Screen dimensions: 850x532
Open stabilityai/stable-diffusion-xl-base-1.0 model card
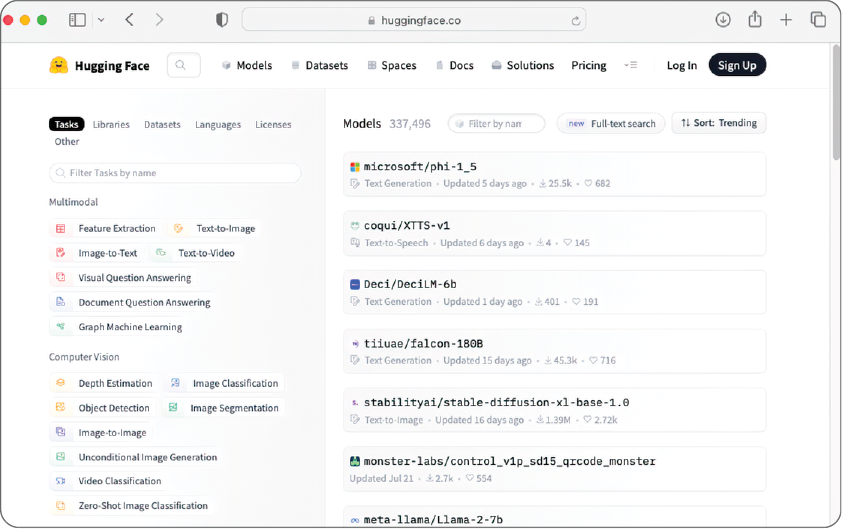tap(554, 410)
